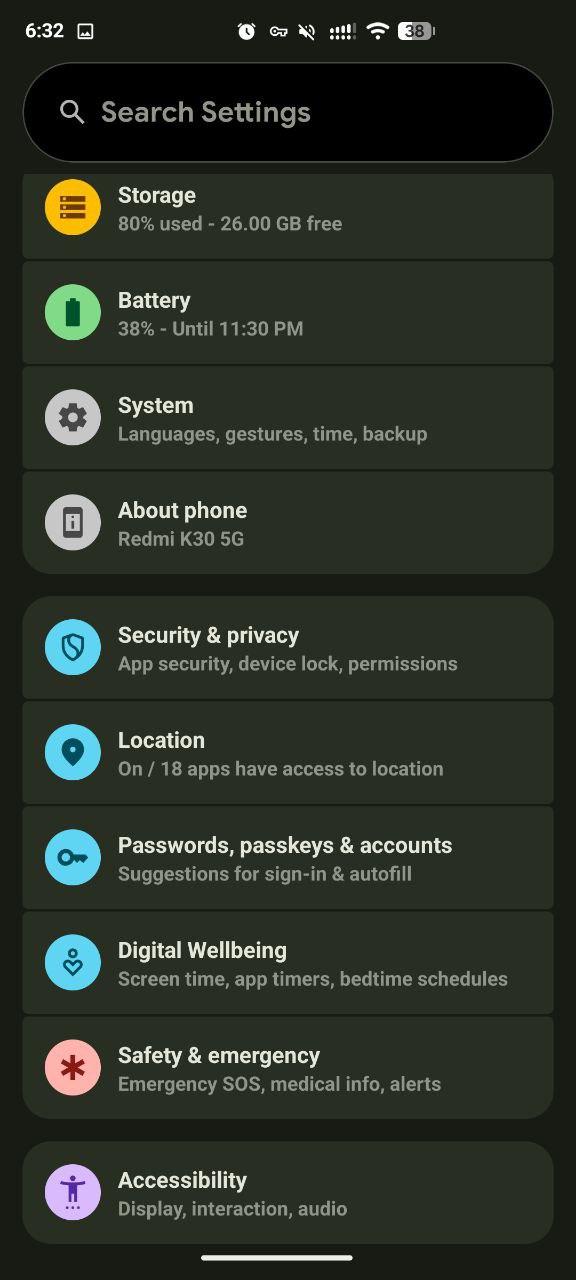Tap the Wi-Fi status bar icon

pos(377,31)
